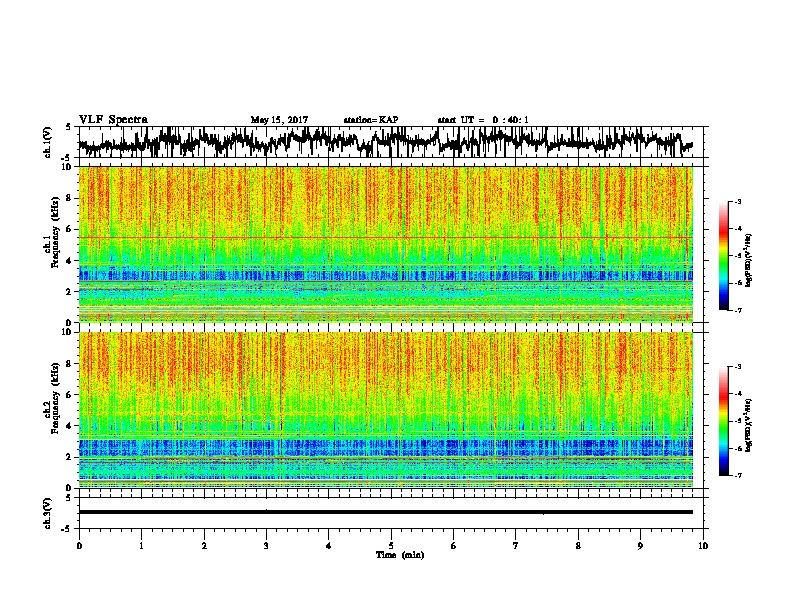
Task: Click the "2" tick on ch.2 frequency axis
Action: tap(70, 457)
